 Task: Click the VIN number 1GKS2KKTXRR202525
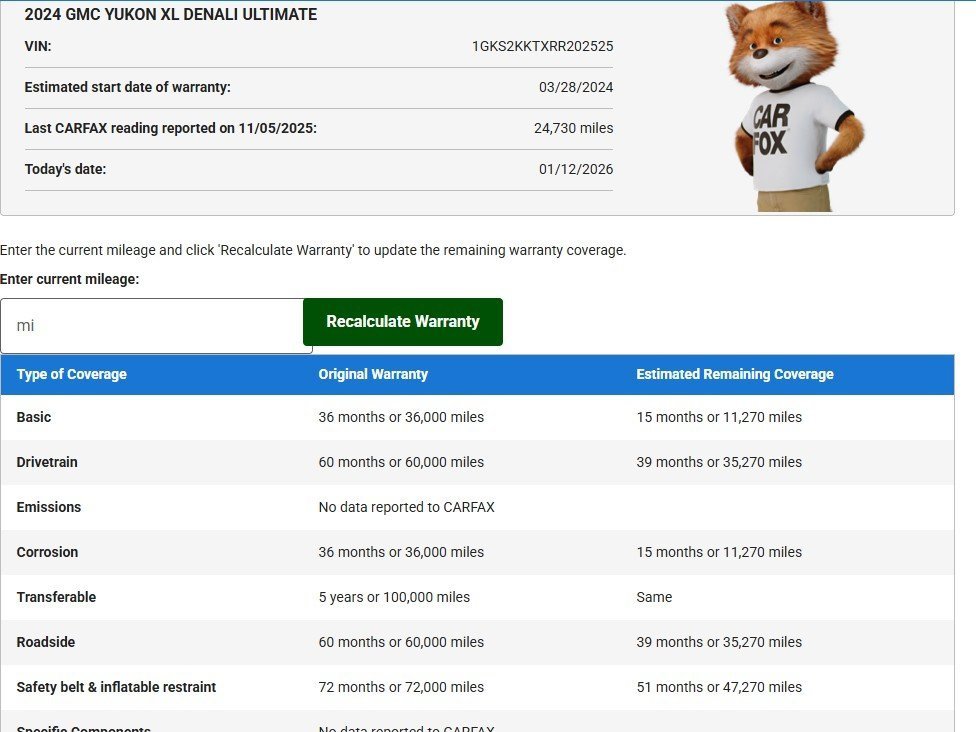pos(542,46)
